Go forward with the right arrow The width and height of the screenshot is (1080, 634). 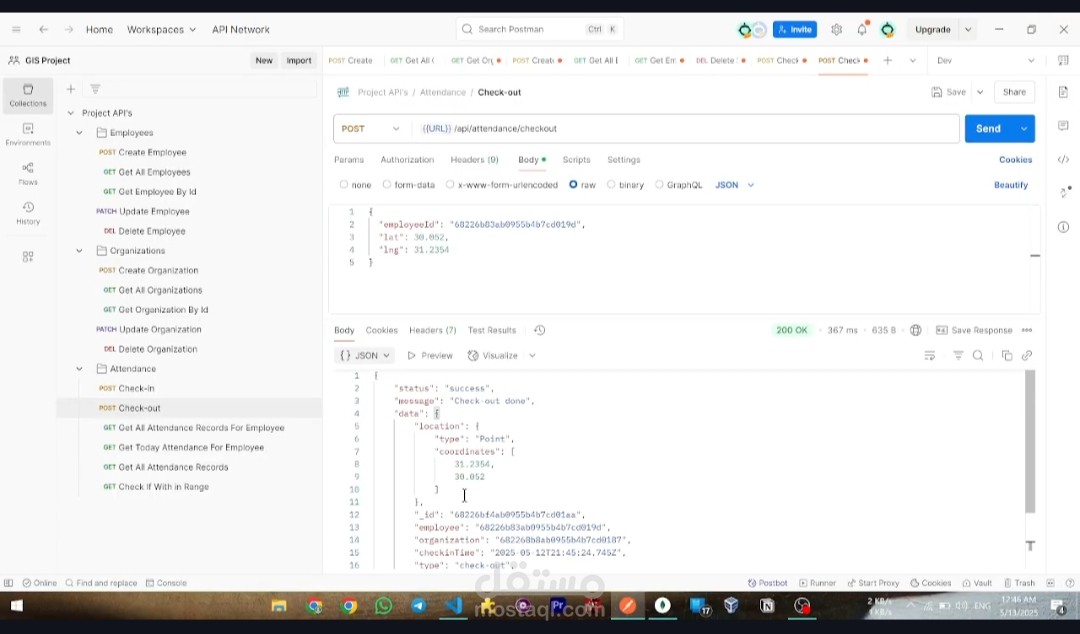[69, 30]
